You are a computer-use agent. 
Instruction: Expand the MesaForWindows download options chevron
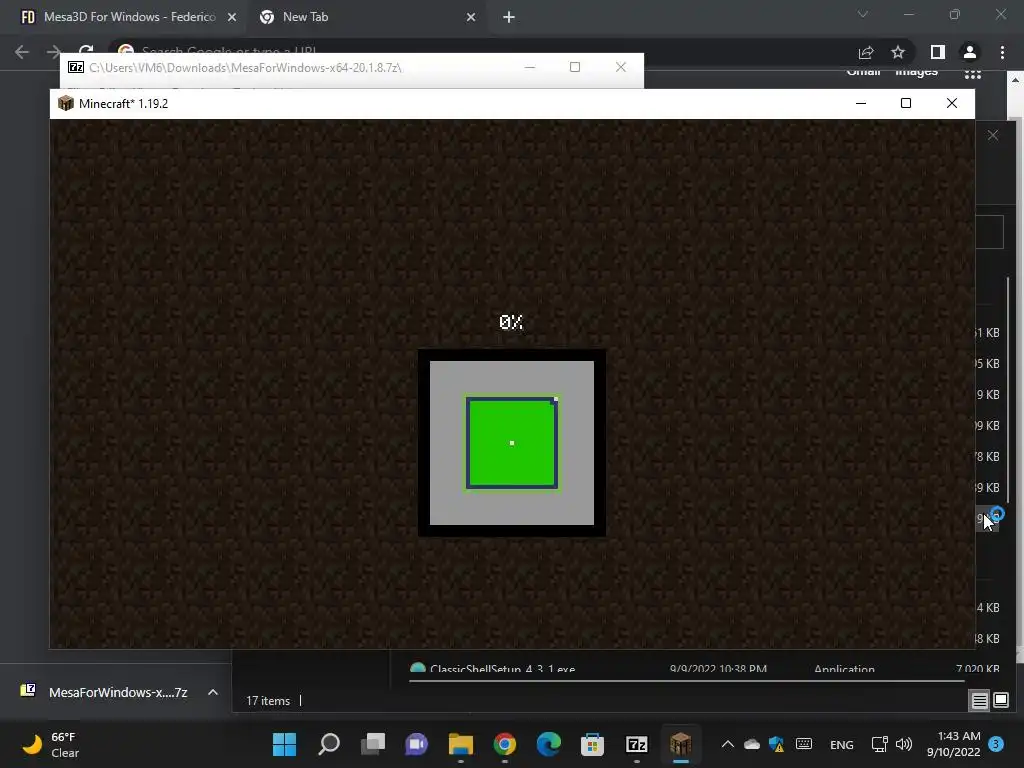pyautogui.click(x=213, y=692)
